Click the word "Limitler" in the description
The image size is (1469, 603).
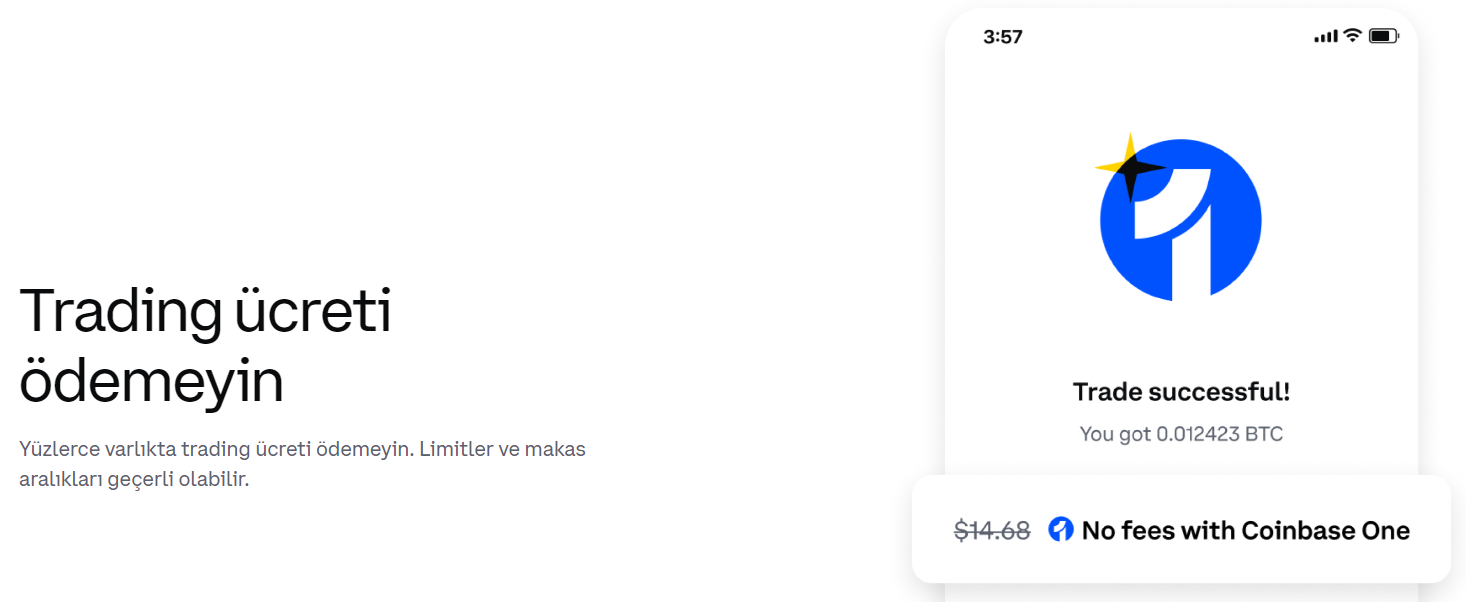pyautogui.click(x=455, y=449)
